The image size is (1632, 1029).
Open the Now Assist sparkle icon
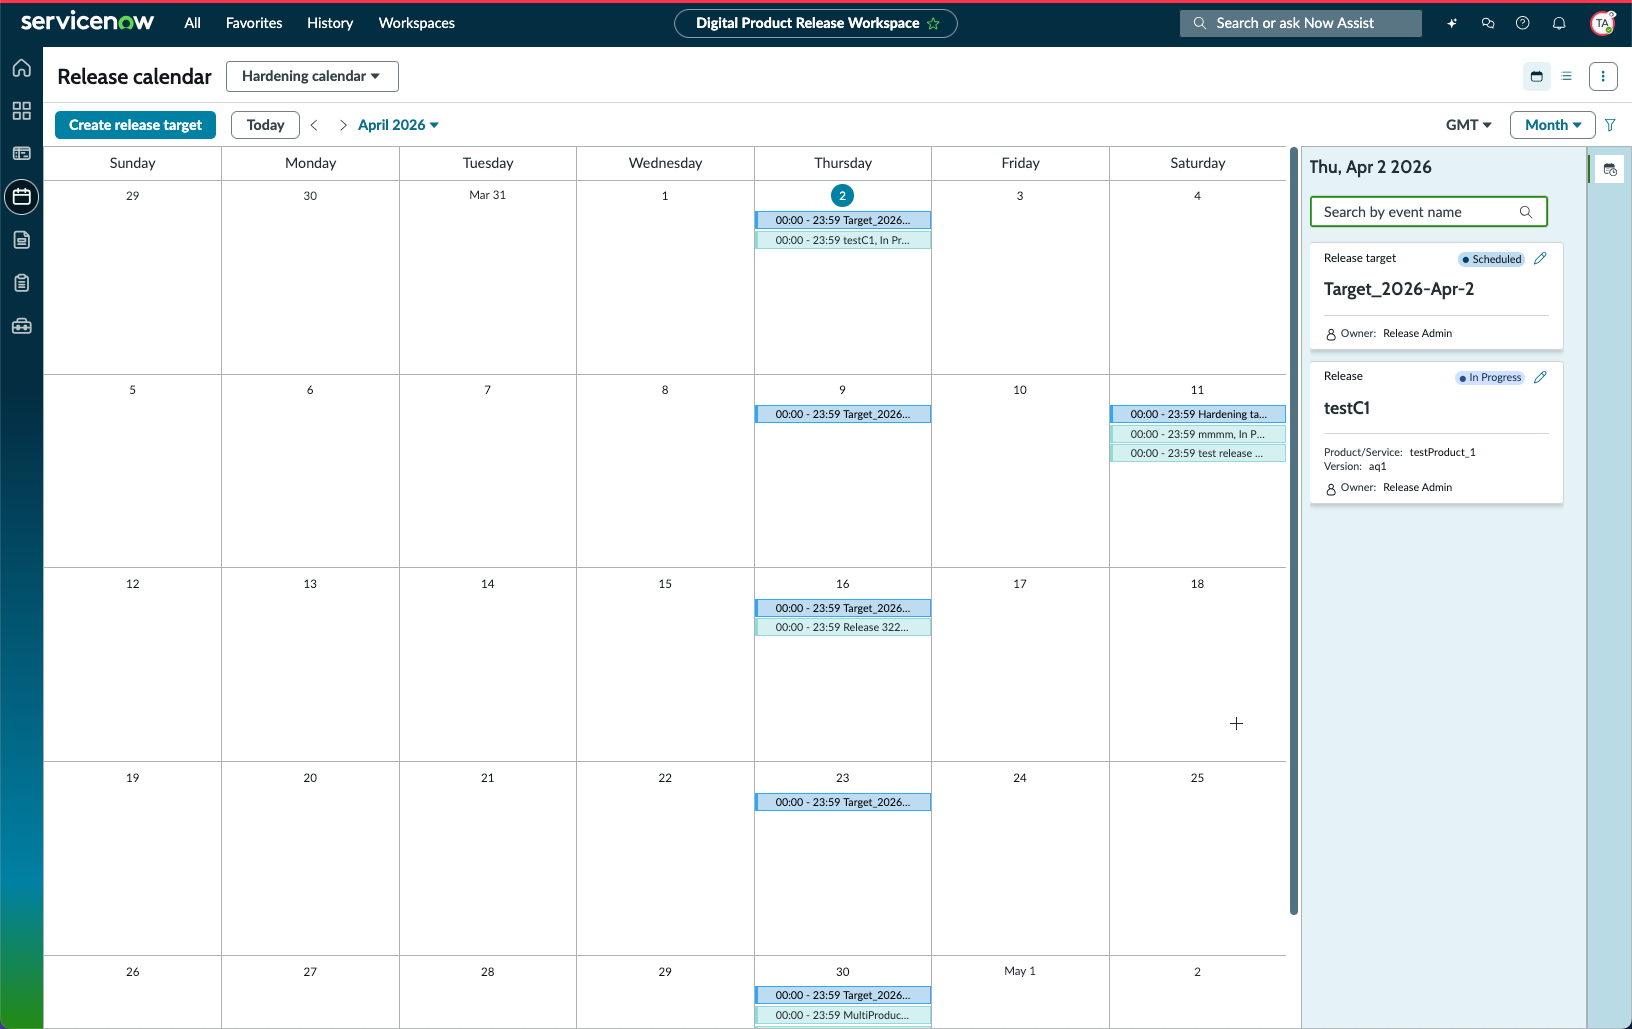(x=1452, y=23)
